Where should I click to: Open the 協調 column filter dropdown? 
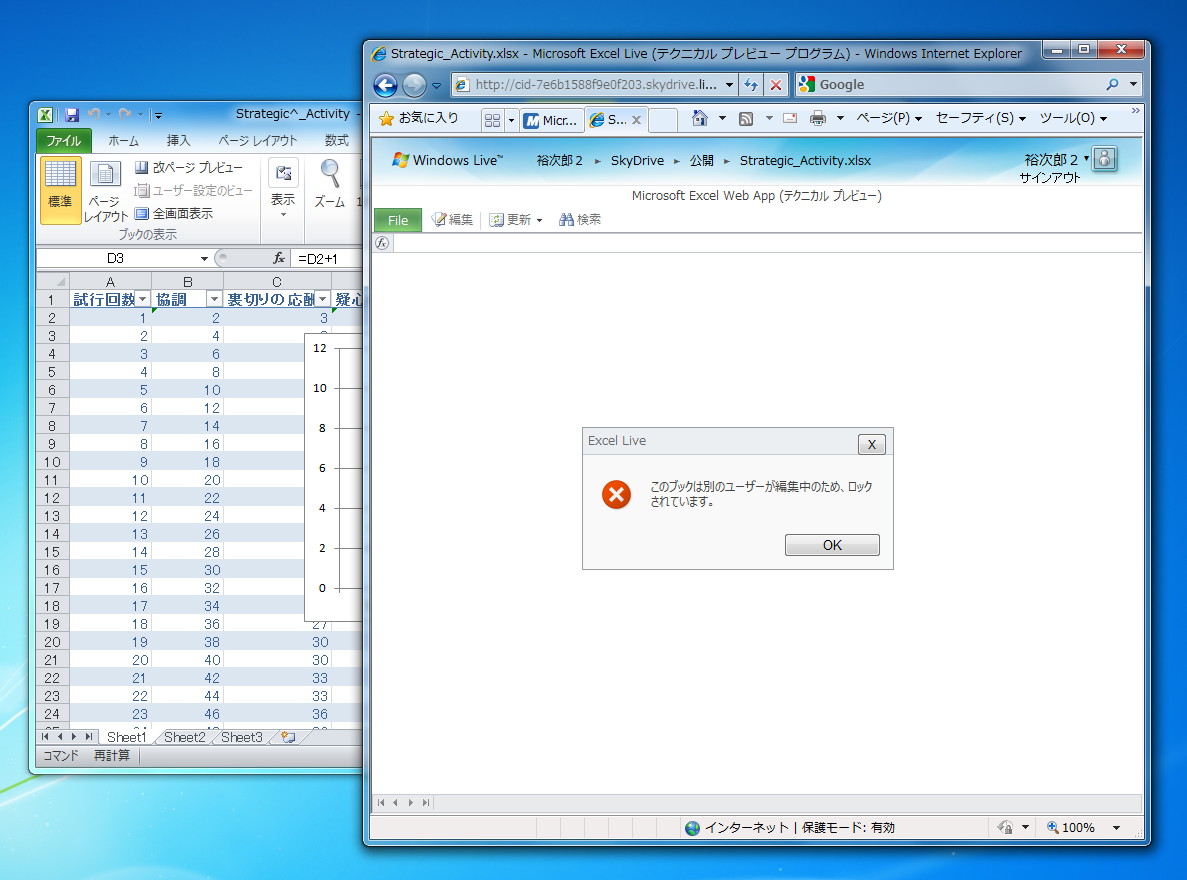click(x=214, y=299)
